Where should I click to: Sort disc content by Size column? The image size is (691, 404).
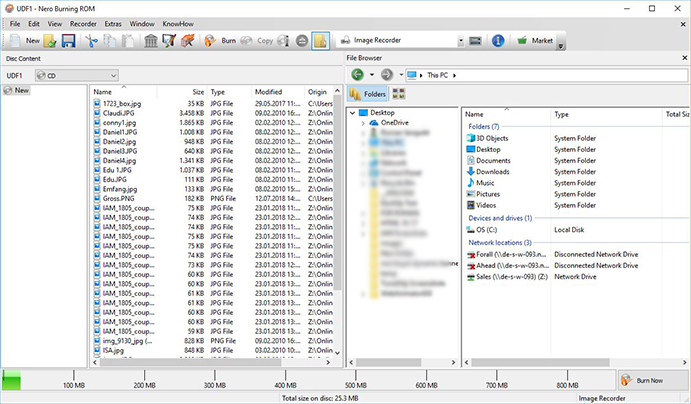click(x=182, y=92)
